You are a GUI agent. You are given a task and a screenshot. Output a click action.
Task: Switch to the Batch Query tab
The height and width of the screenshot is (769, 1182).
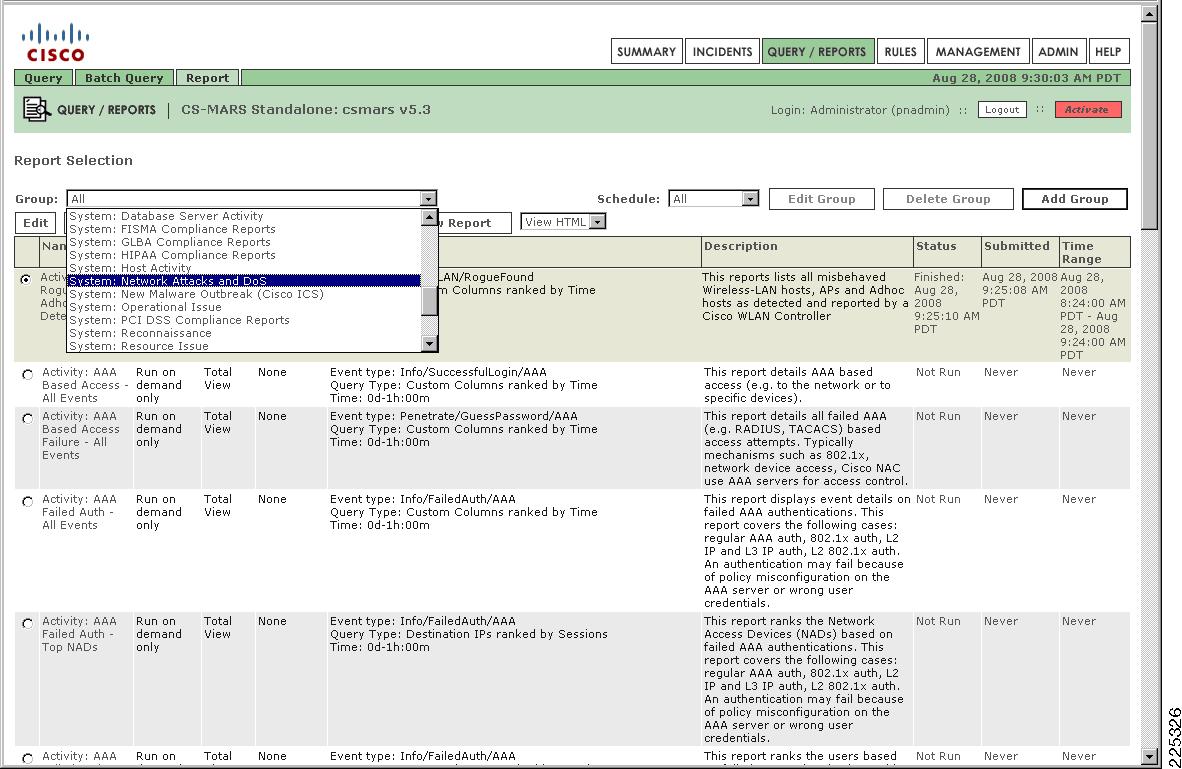[x=123, y=77]
